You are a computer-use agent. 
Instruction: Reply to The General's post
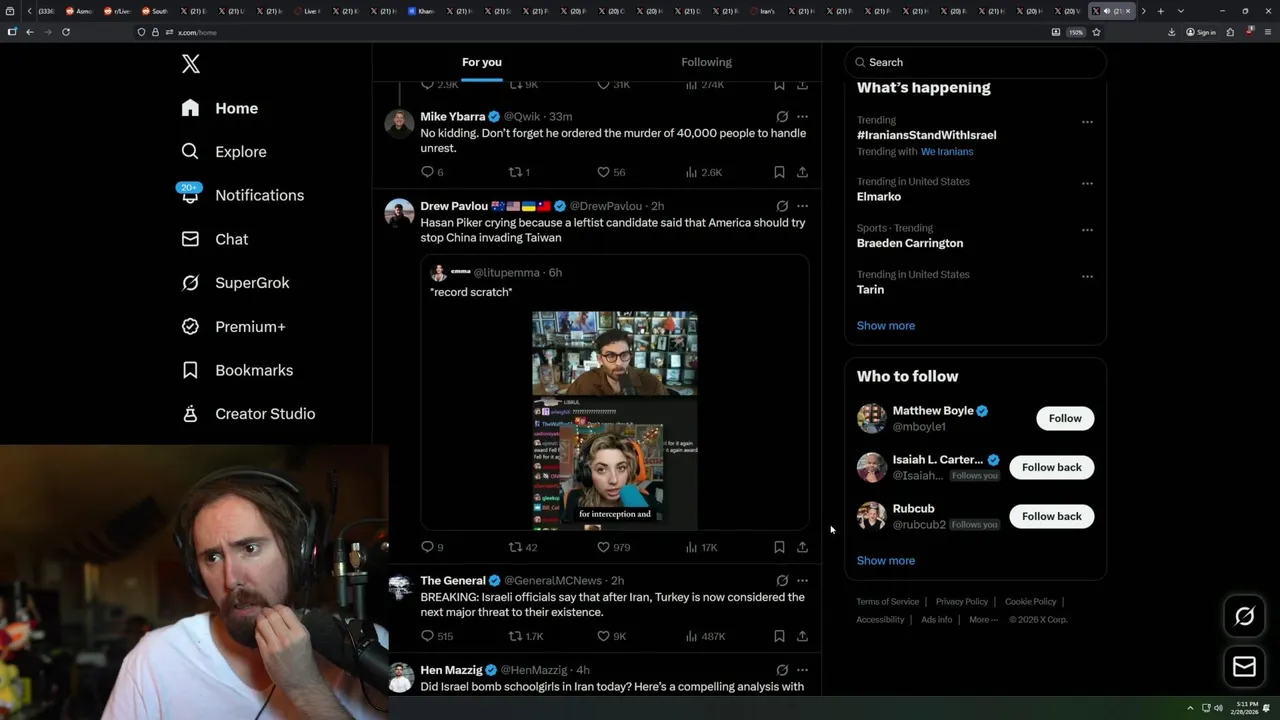(x=437, y=636)
